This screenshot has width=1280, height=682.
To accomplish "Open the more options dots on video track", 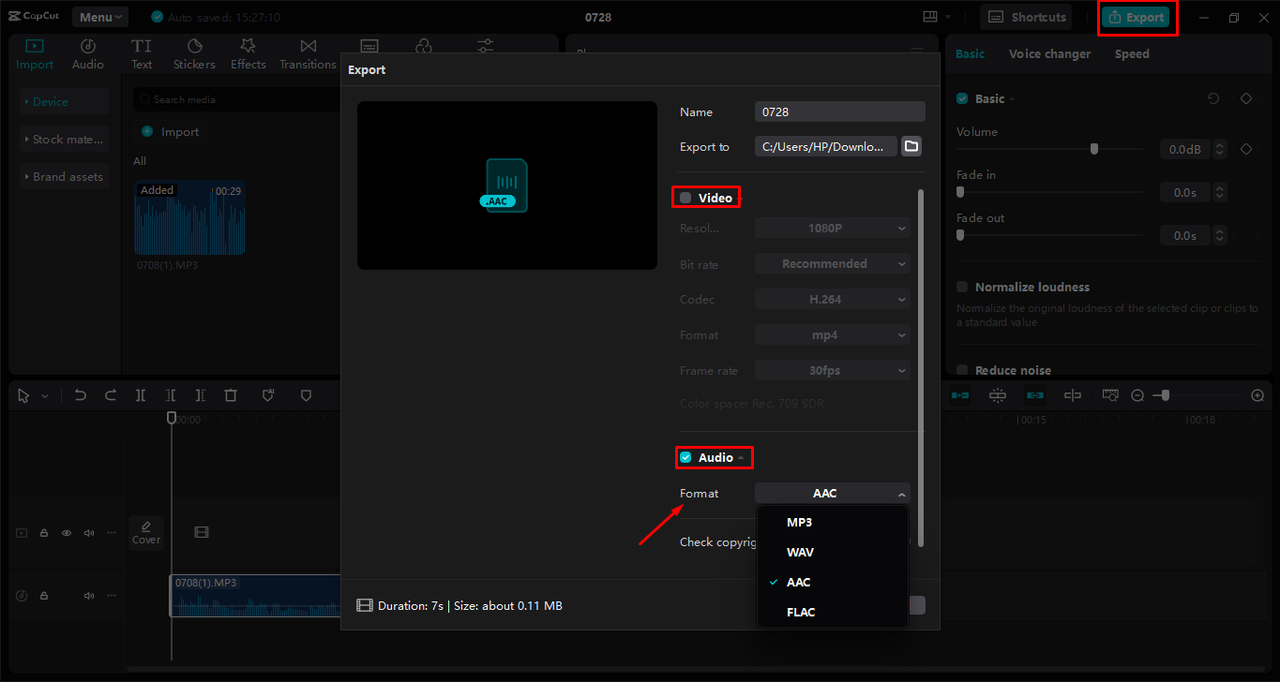I will pos(111,533).
